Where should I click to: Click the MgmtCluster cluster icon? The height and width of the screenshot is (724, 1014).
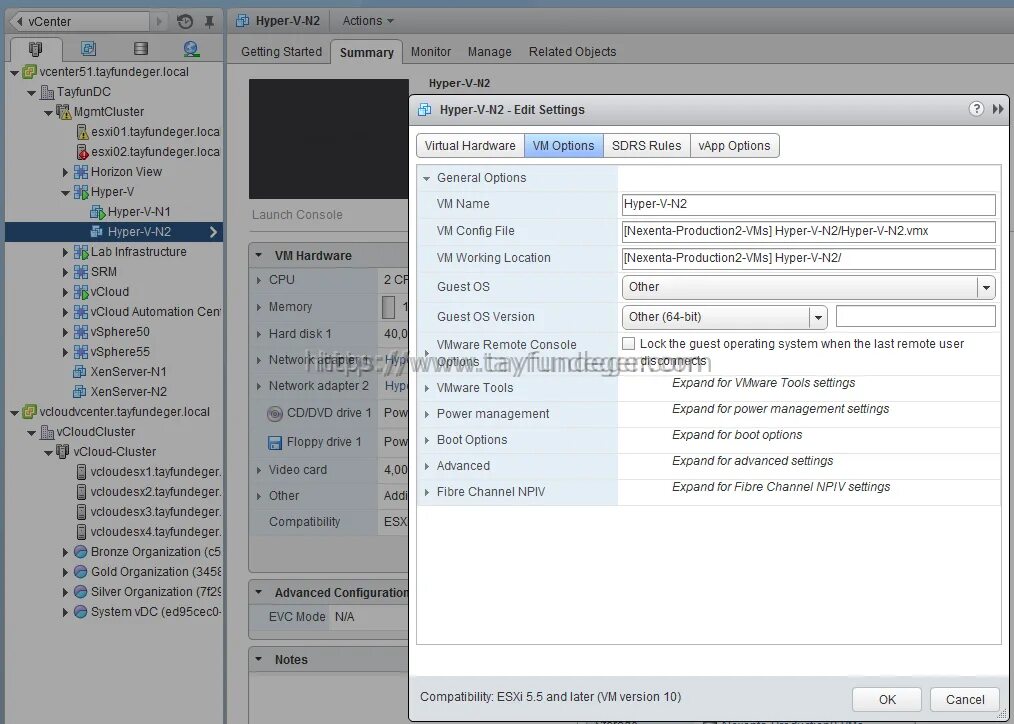(x=63, y=112)
